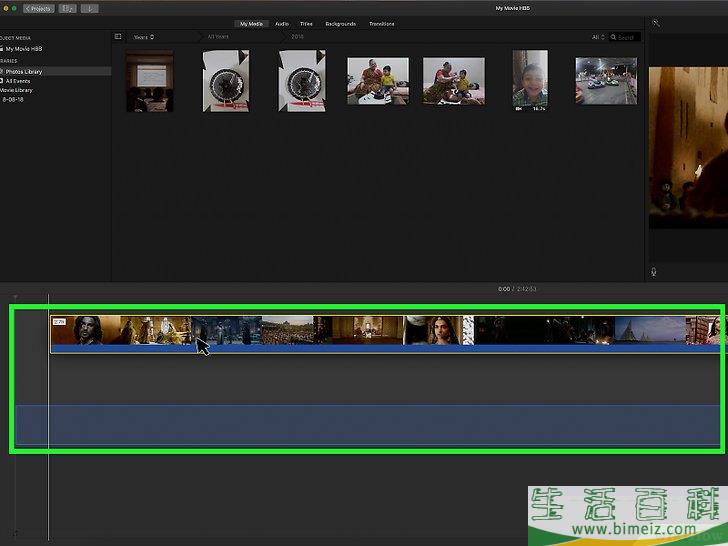Click the 2018 breadcrumb
728x546 pixels.
pos(297,37)
